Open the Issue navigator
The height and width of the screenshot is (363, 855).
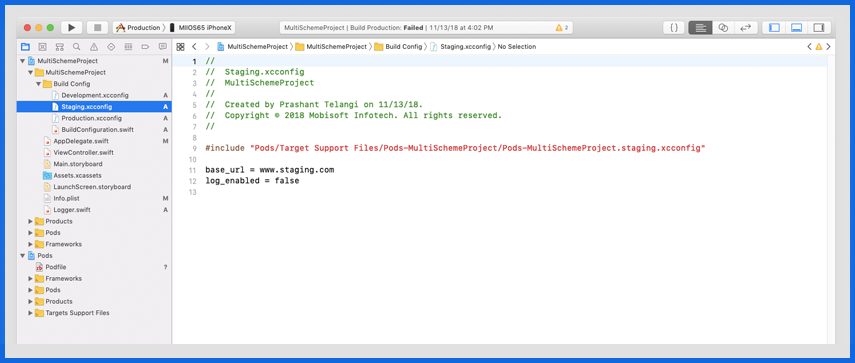[94, 47]
